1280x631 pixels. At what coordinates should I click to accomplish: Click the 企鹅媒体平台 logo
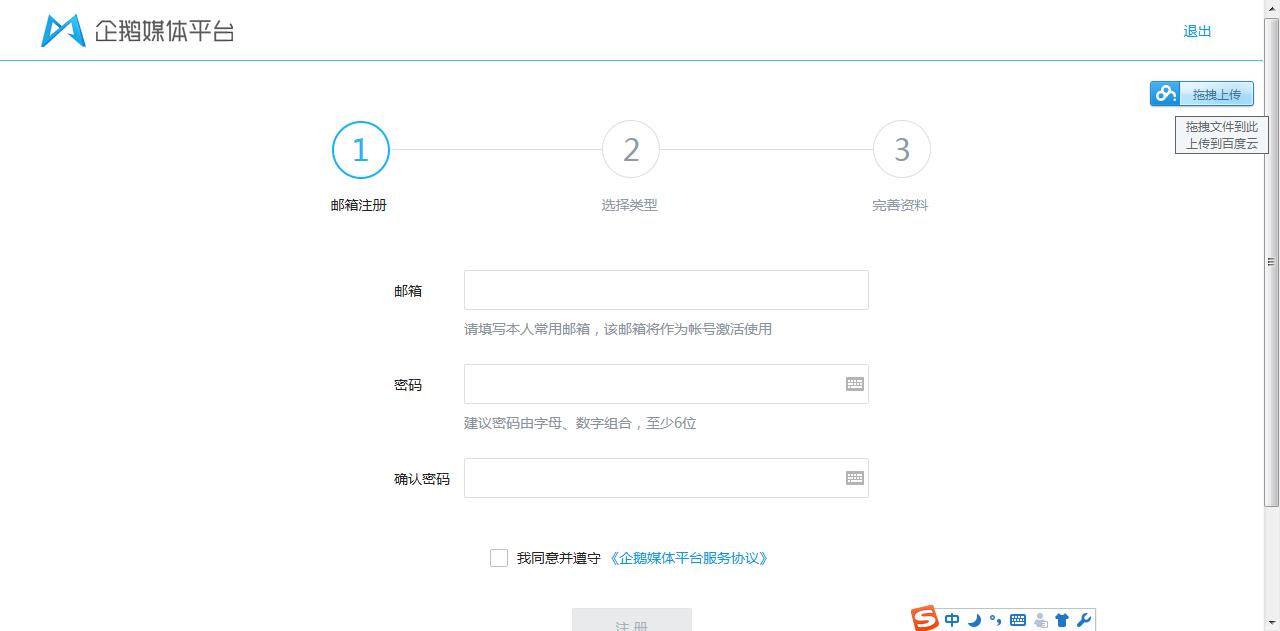137,30
